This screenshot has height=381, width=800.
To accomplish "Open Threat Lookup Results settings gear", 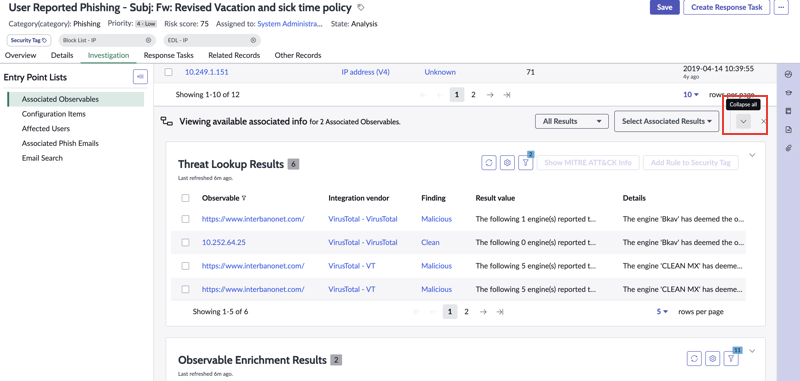I will tap(507, 163).
